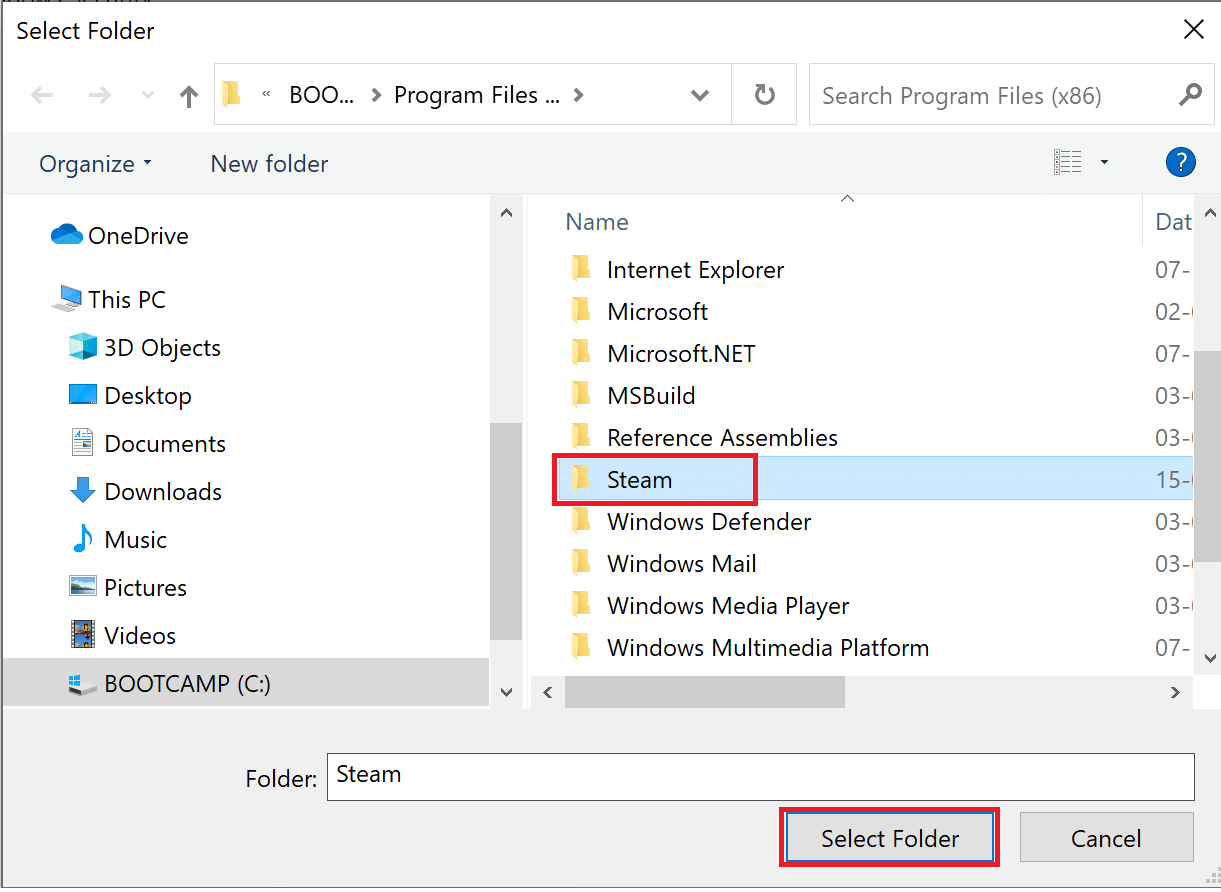This screenshot has width=1221, height=892.
Task: Select the Windows Defender folder
Action: [708, 521]
